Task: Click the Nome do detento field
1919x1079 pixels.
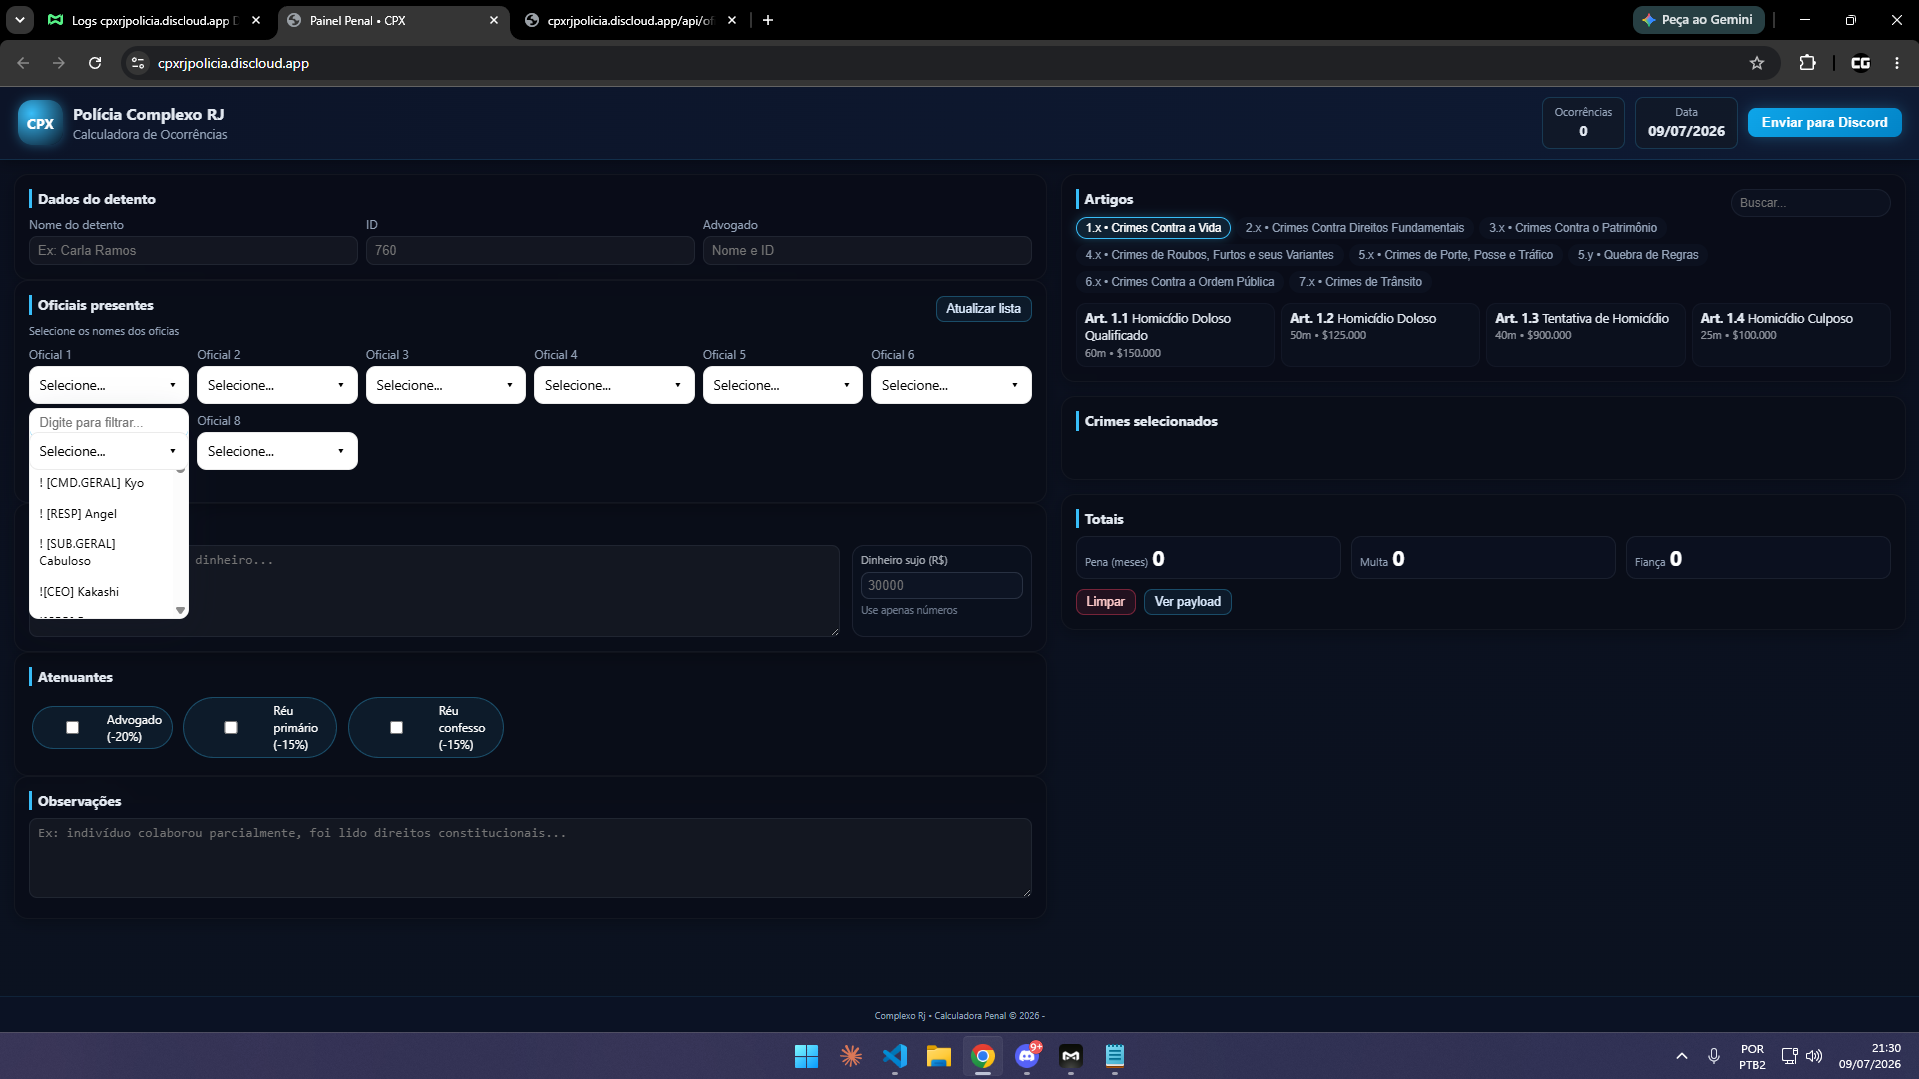Action: (193, 251)
